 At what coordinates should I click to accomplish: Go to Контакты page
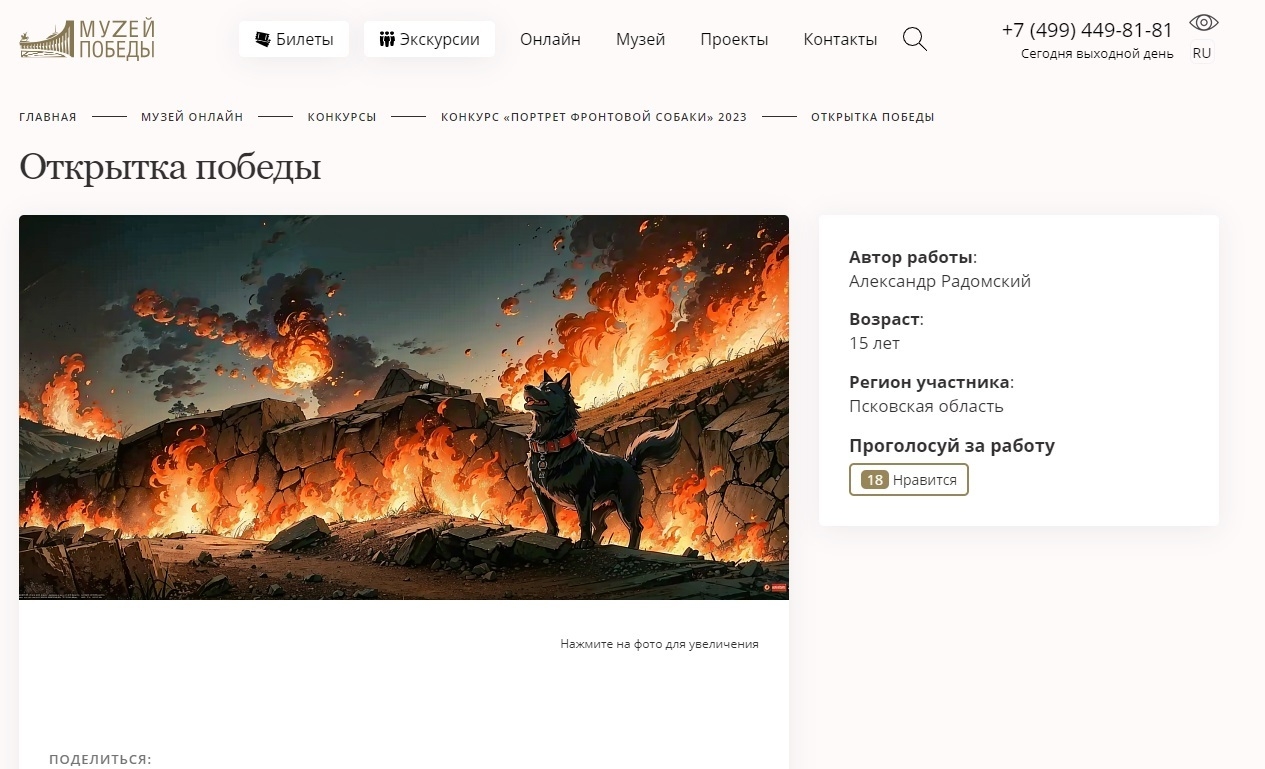point(840,39)
